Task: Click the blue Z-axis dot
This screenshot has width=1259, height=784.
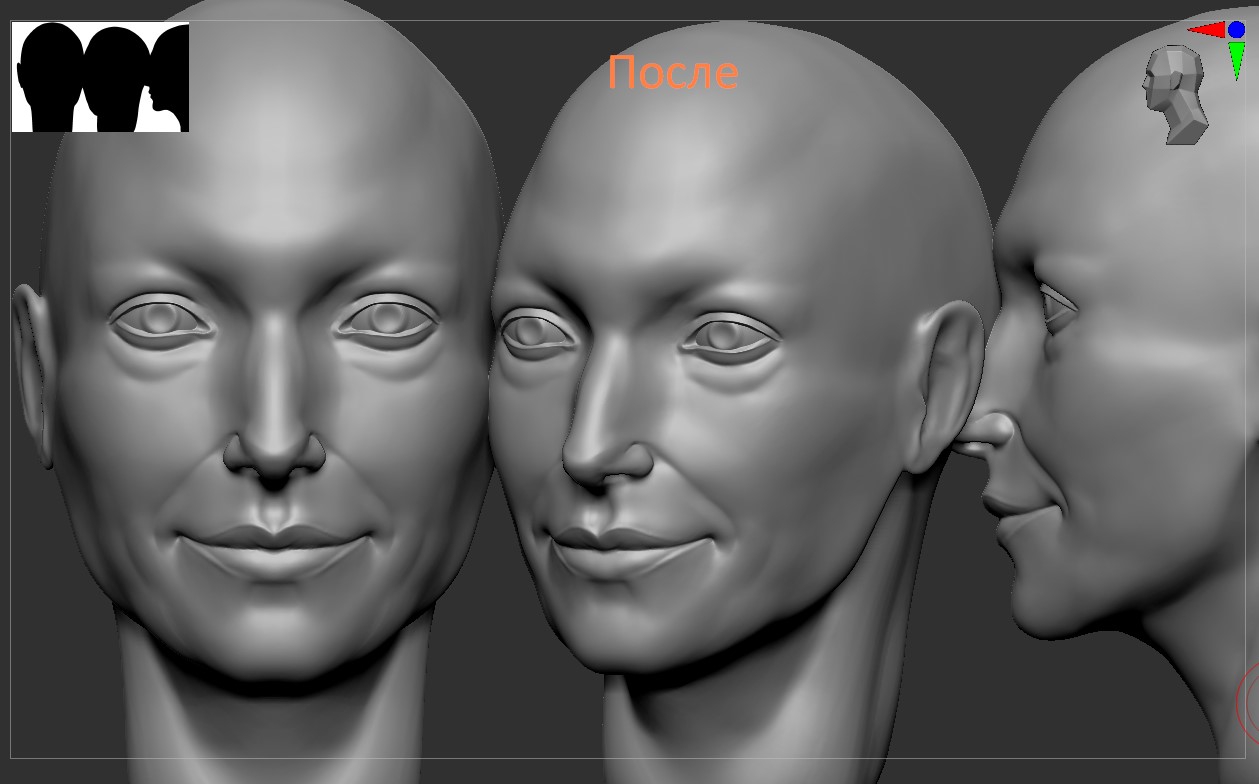Action: (1236, 30)
